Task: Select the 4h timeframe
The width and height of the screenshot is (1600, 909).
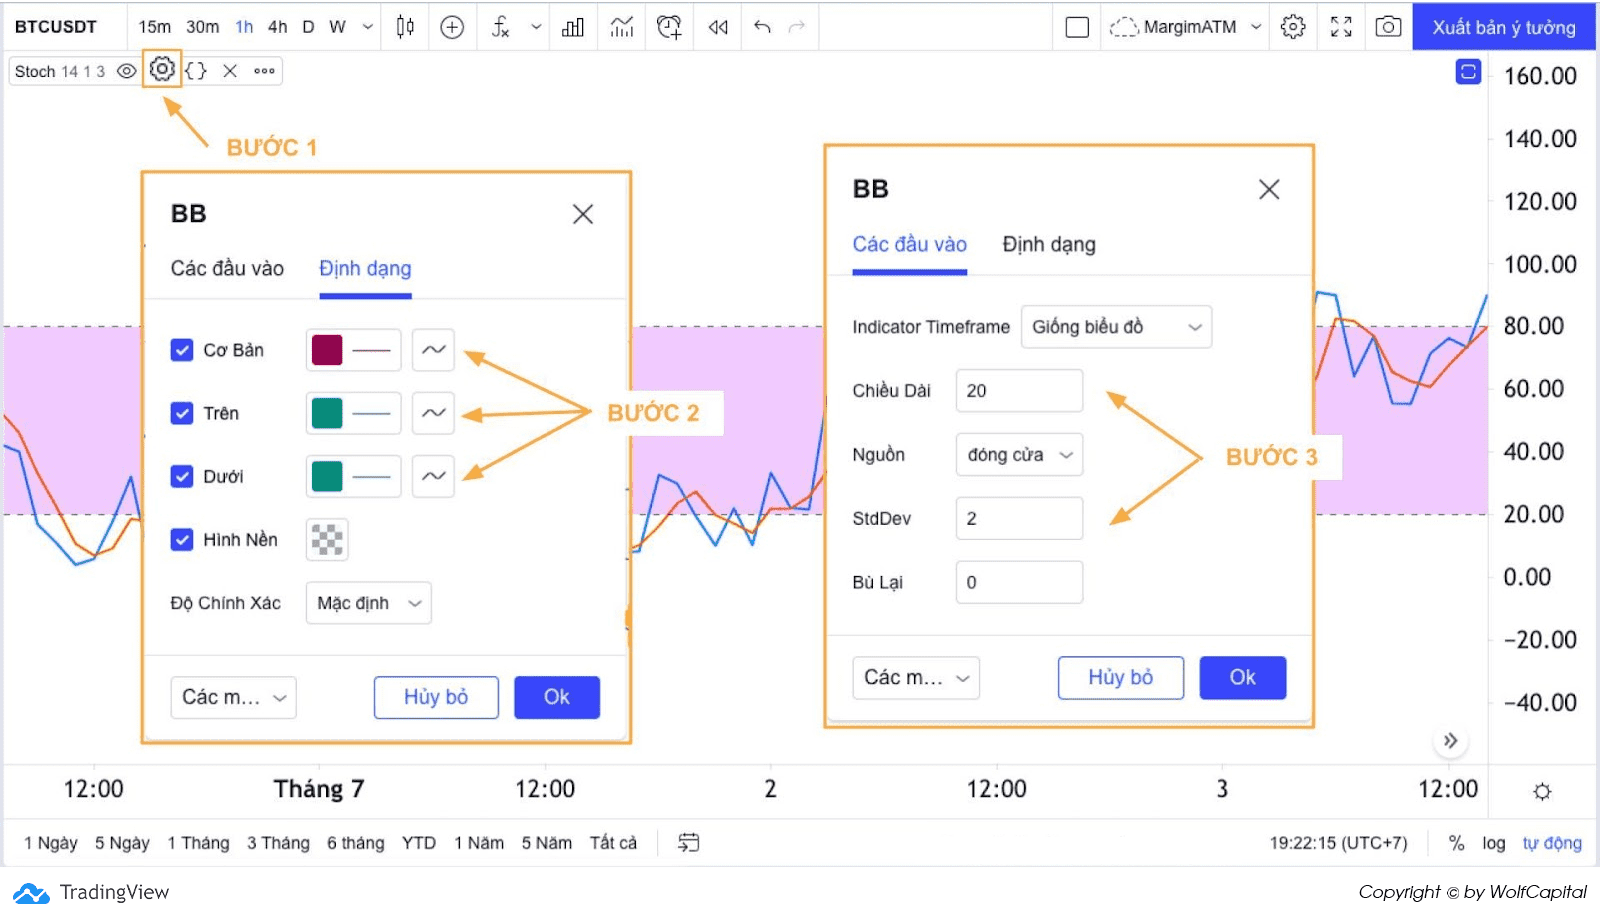Action: [278, 27]
